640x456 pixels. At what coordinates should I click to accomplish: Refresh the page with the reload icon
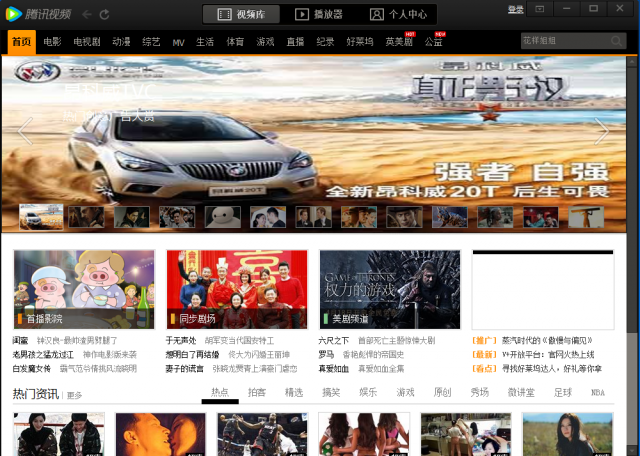[x=104, y=15]
